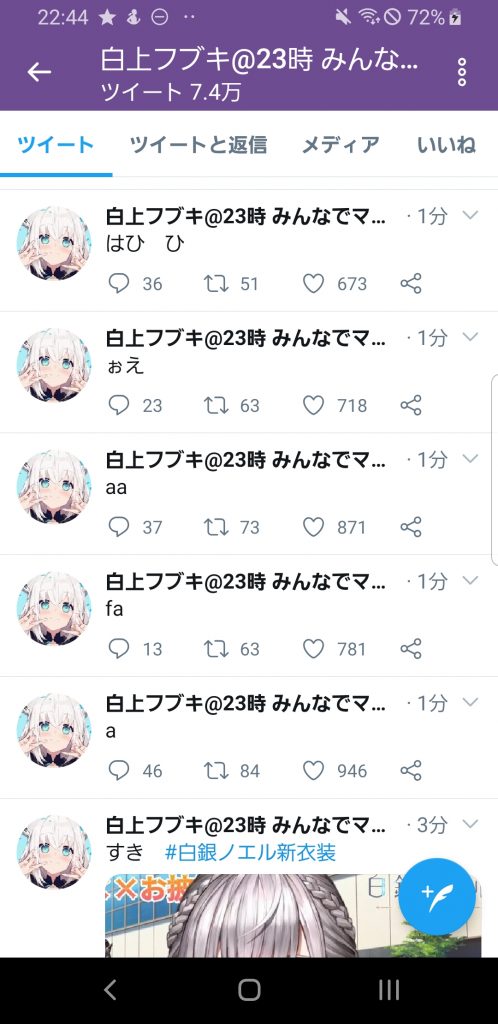This screenshot has width=498, height=1024.
Task: Like the tweet with 946 likes
Action: coord(314,771)
